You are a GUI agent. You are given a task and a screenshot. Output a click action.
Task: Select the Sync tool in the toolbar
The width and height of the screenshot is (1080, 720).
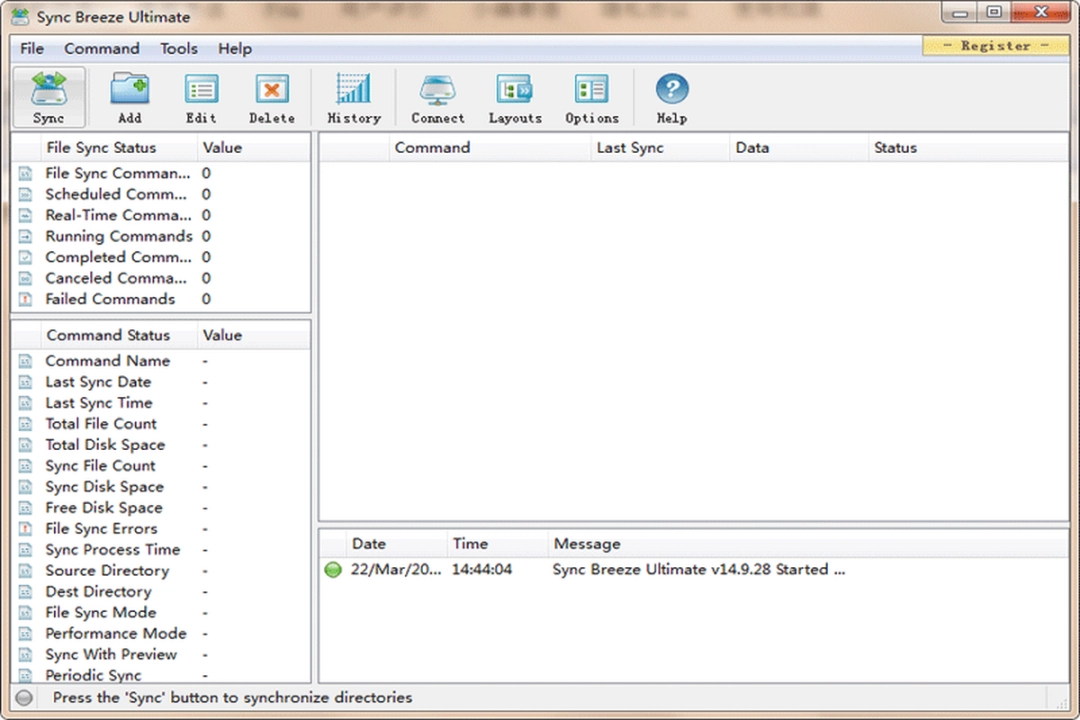(48, 95)
